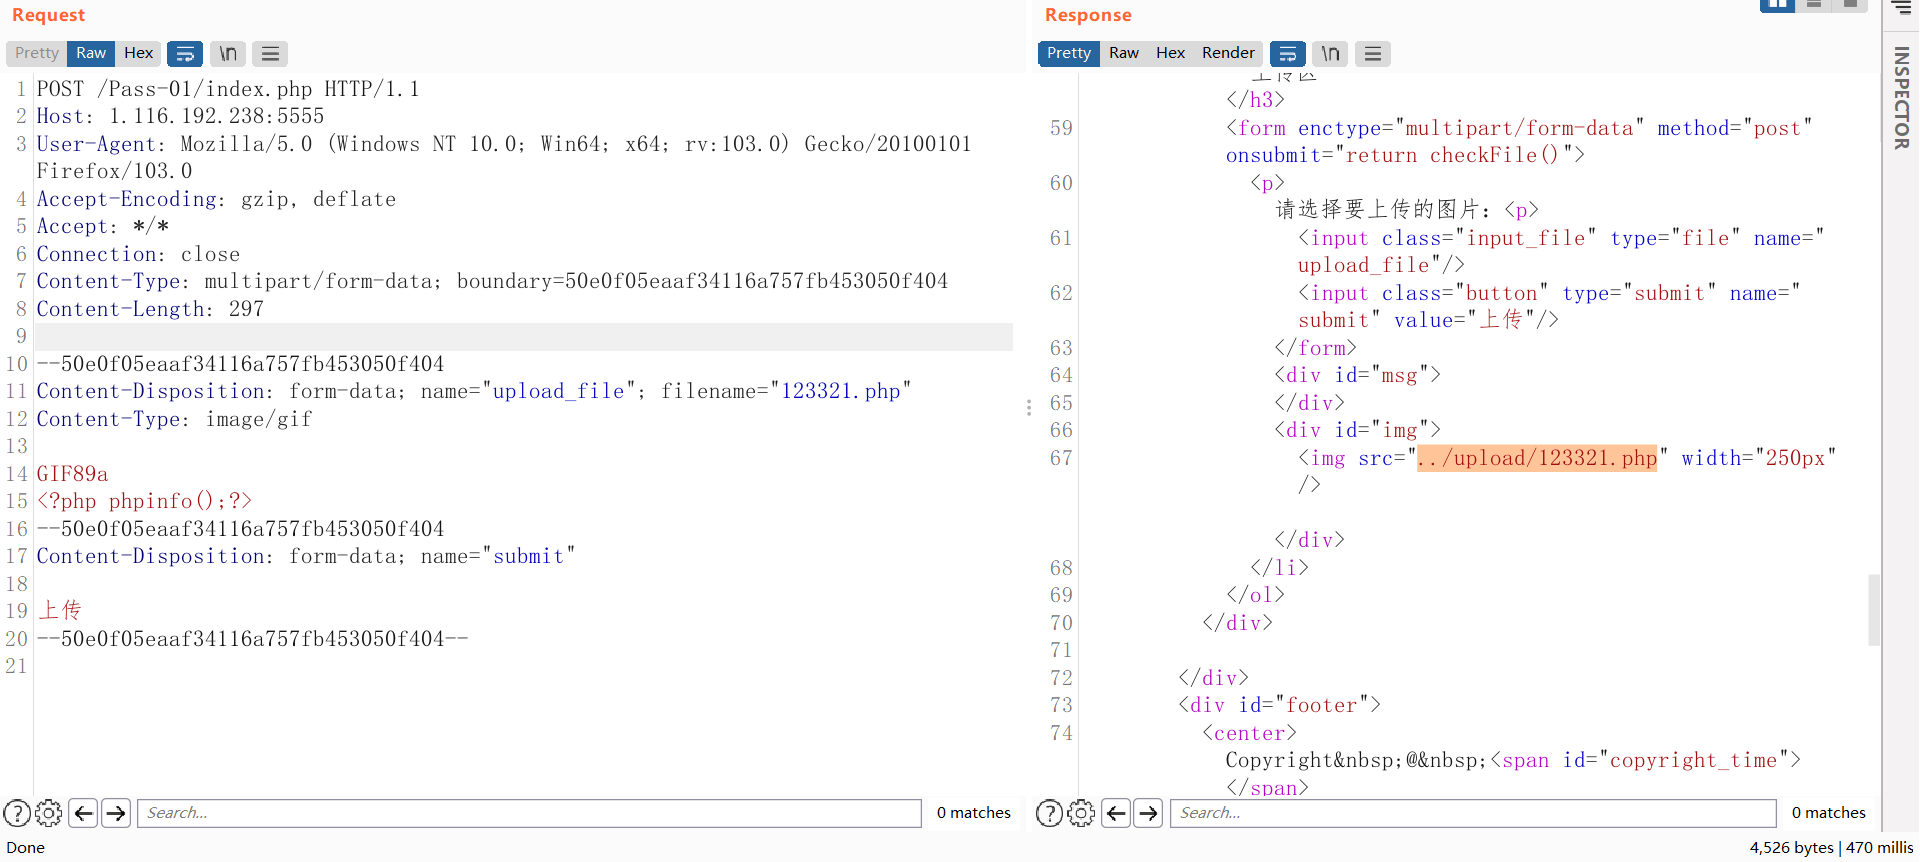The height and width of the screenshot is (862, 1920).
Task: Click onsubmit="return checkFile()" in Response
Action: point(1405,155)
